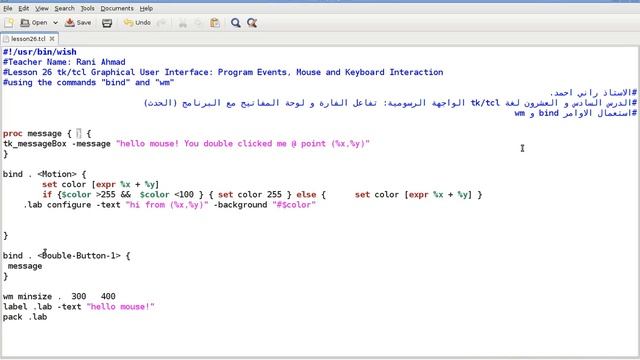The width and height of the screenshot is (640, 360).
Task: Open the Documents menu
Action: click(117, 8)
